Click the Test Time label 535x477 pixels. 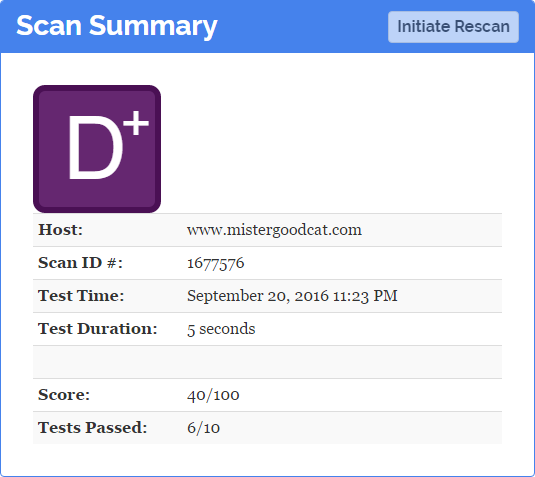(81, 295)
